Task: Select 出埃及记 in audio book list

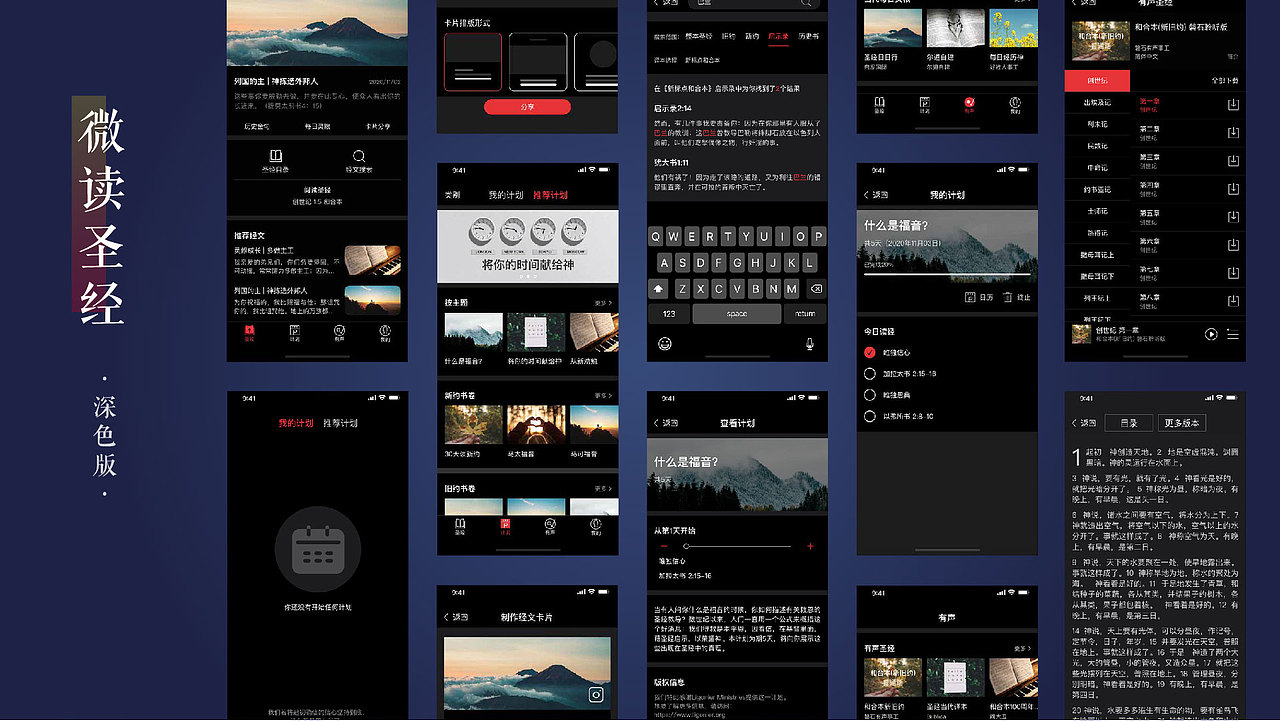Action: click(1098, 102)
